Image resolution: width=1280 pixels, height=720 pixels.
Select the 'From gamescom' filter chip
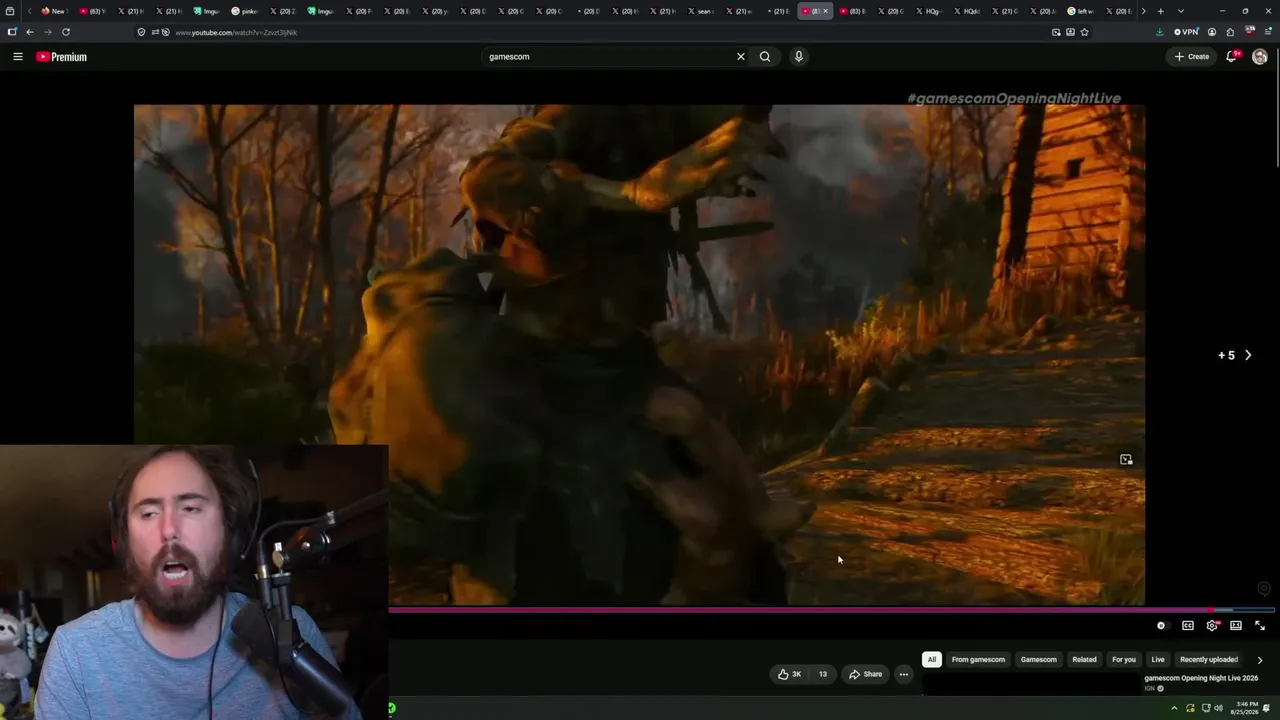[978, 660]
